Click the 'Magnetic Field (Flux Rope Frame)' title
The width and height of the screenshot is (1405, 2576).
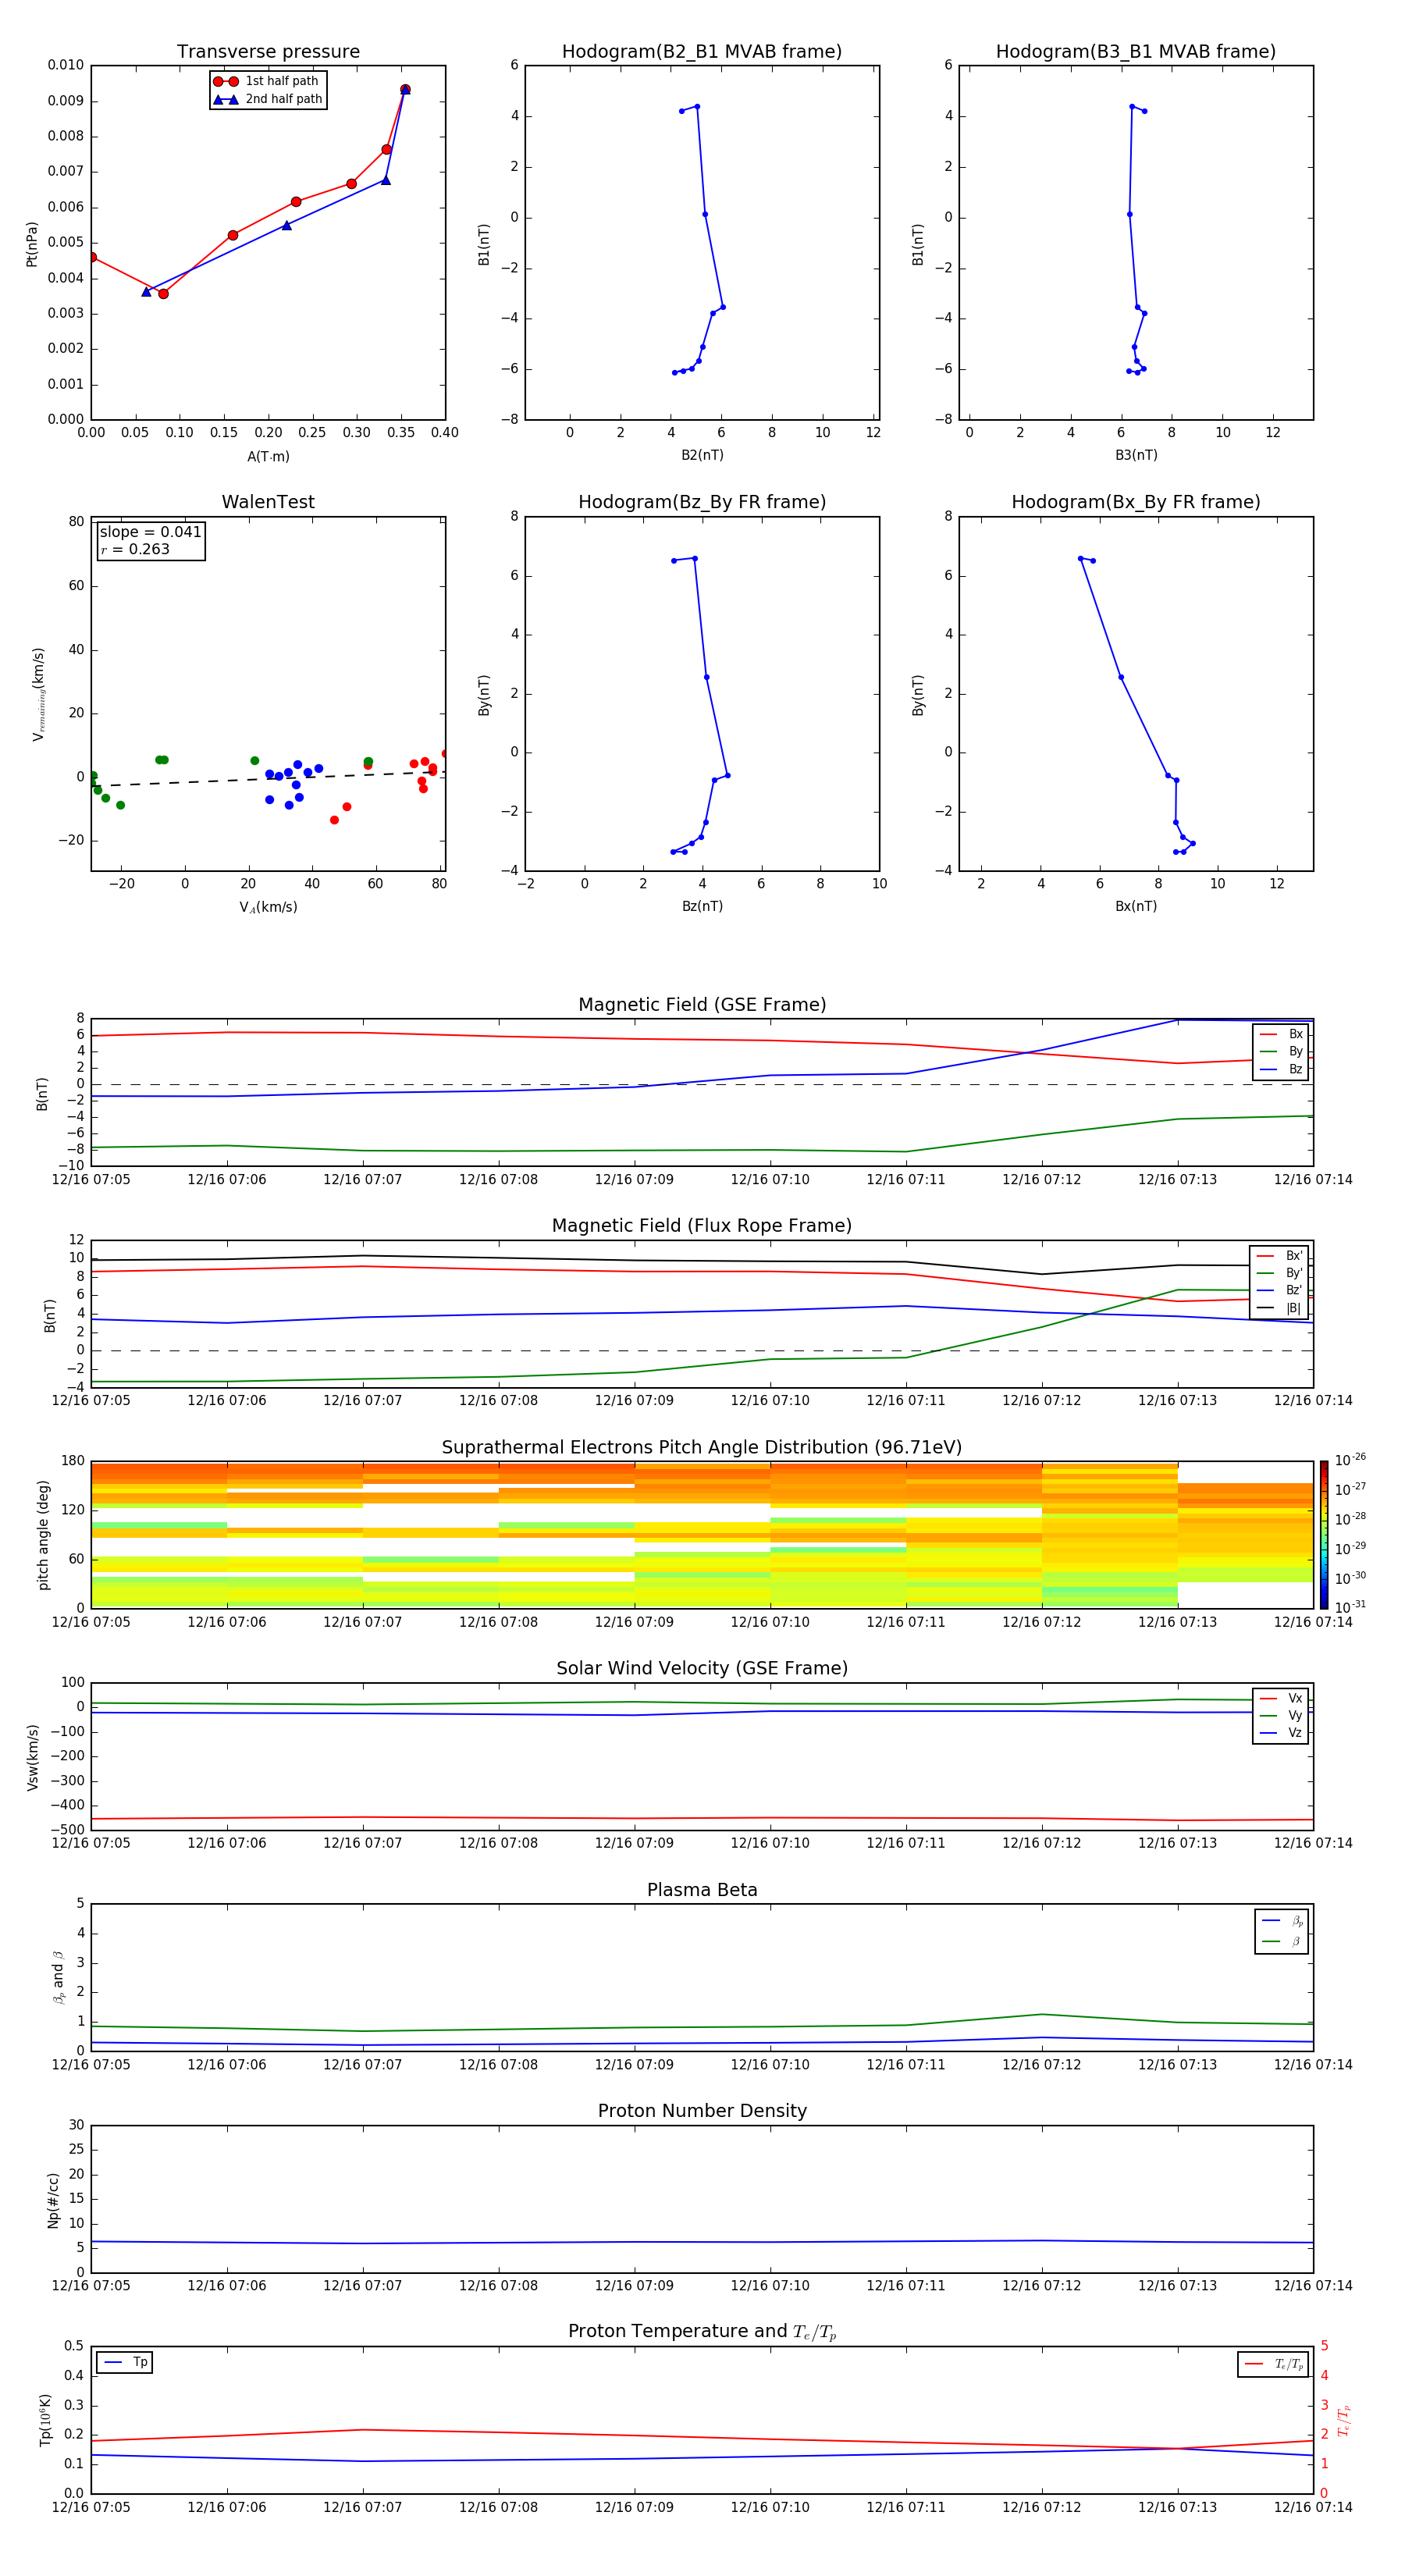coord(702,1226)
